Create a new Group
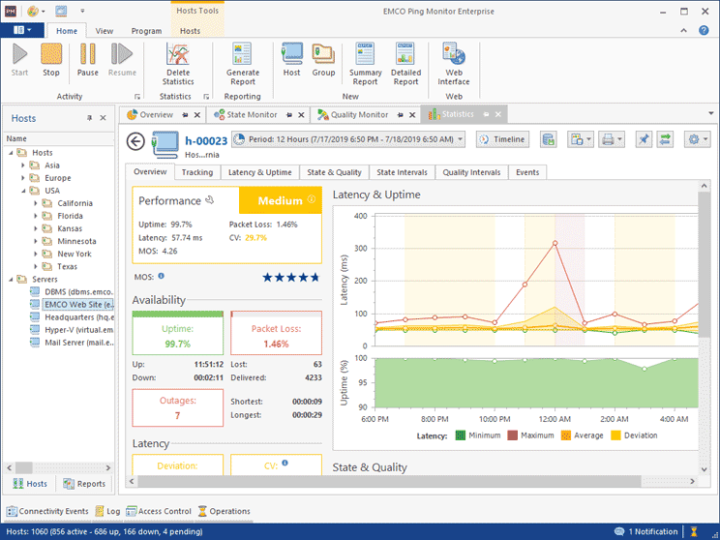720x540 pixels. (x=323, y=60)
